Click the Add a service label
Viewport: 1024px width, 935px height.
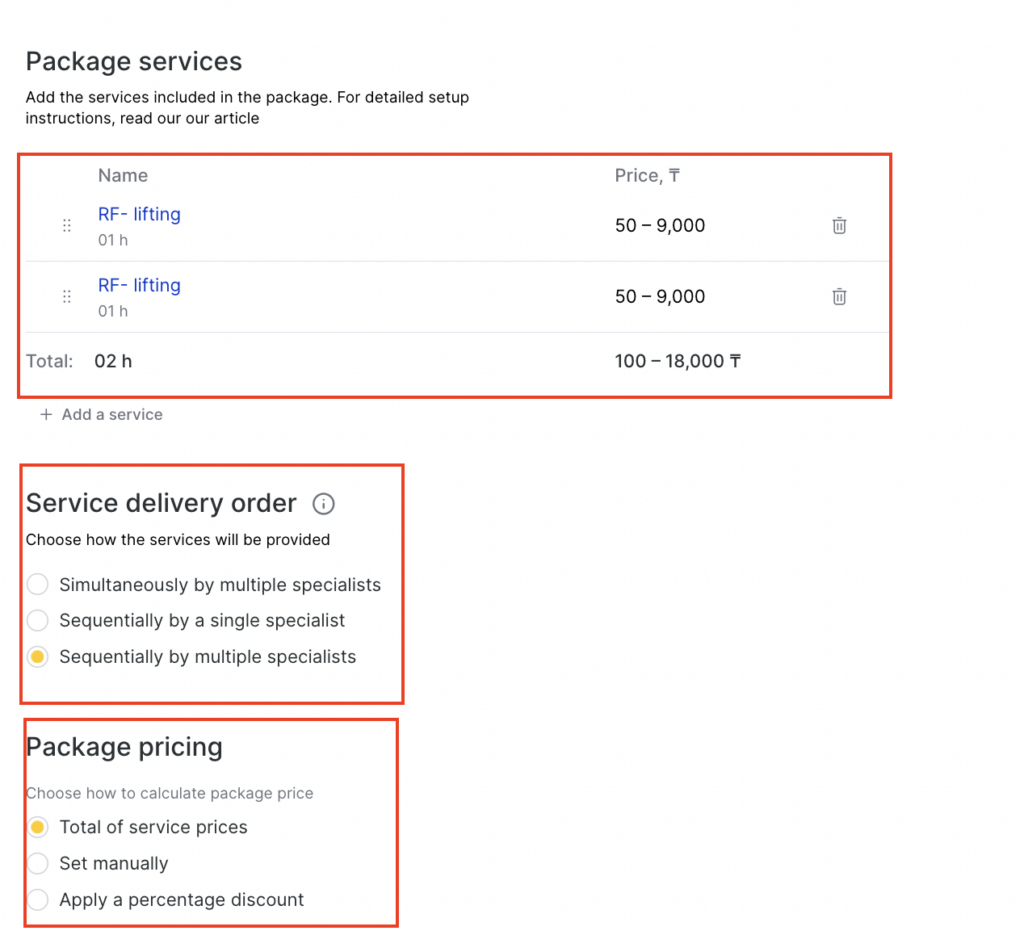[112, 415]
